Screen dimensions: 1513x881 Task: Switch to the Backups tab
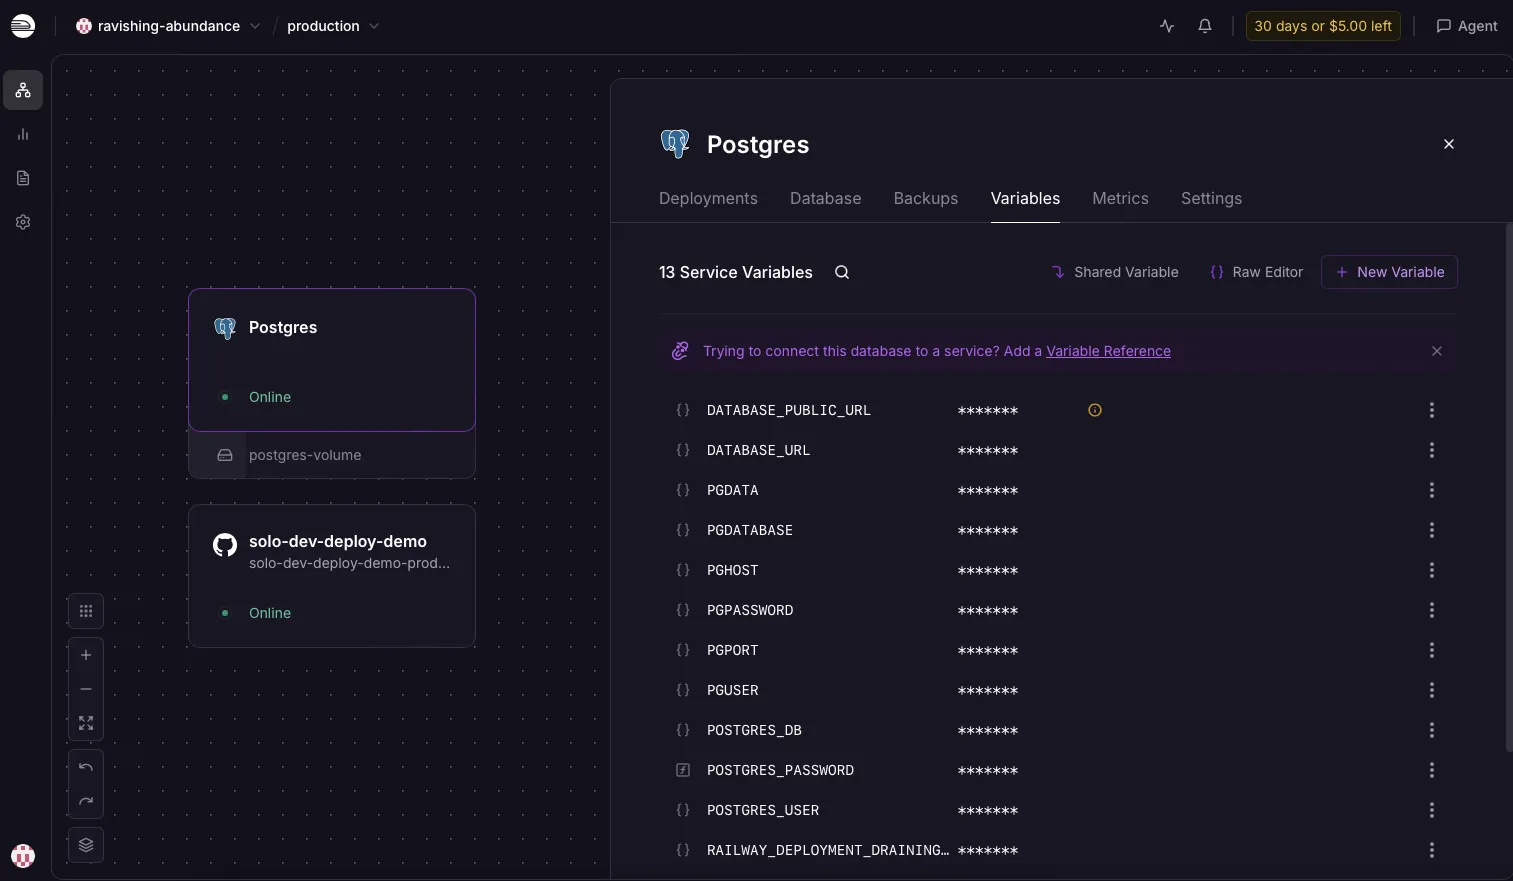926,198
